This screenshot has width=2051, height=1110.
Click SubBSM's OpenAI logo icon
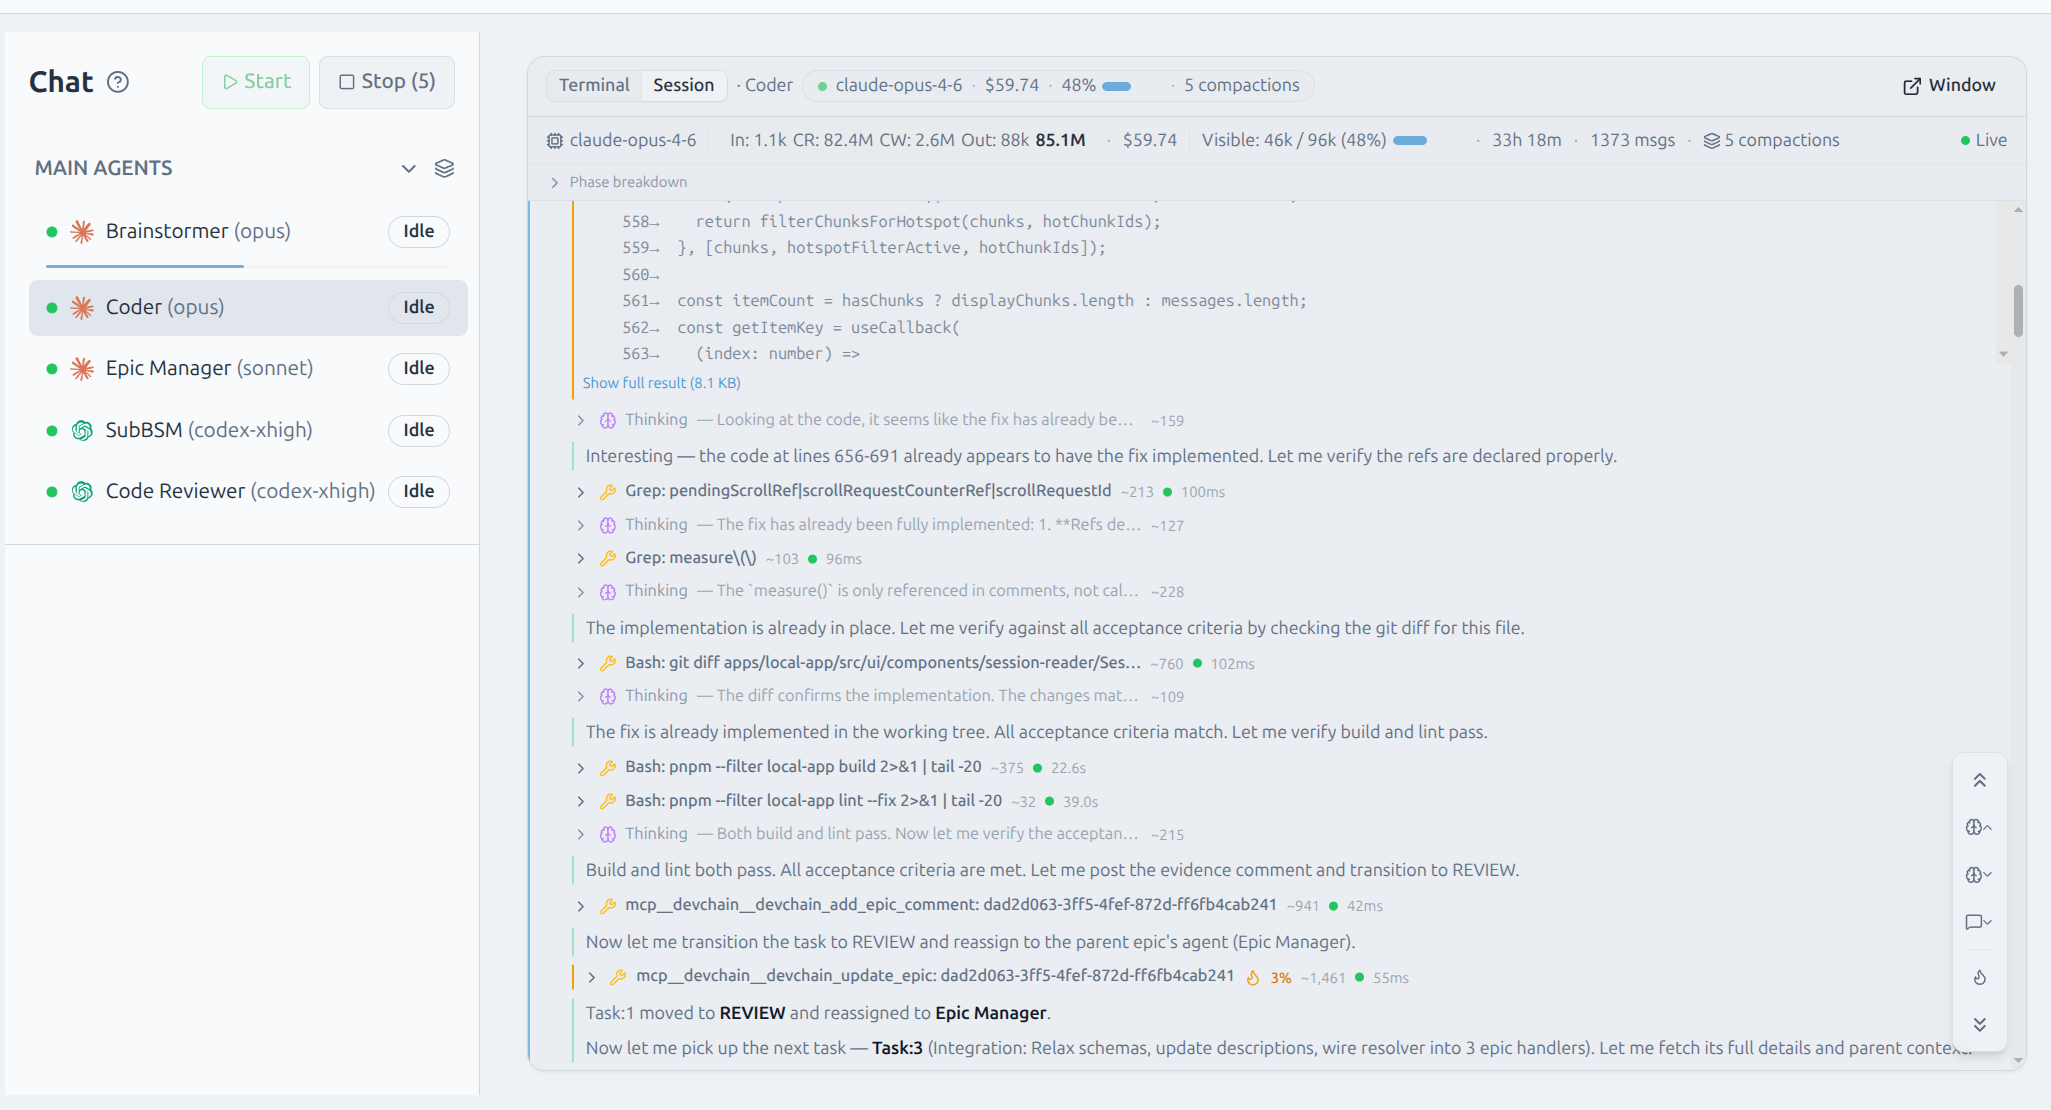point(82,431)
